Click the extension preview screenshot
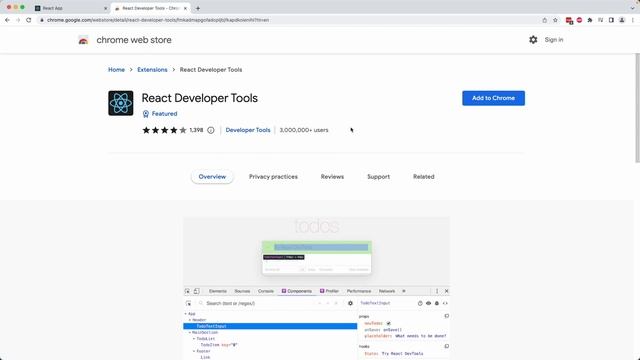 [317, 288]
